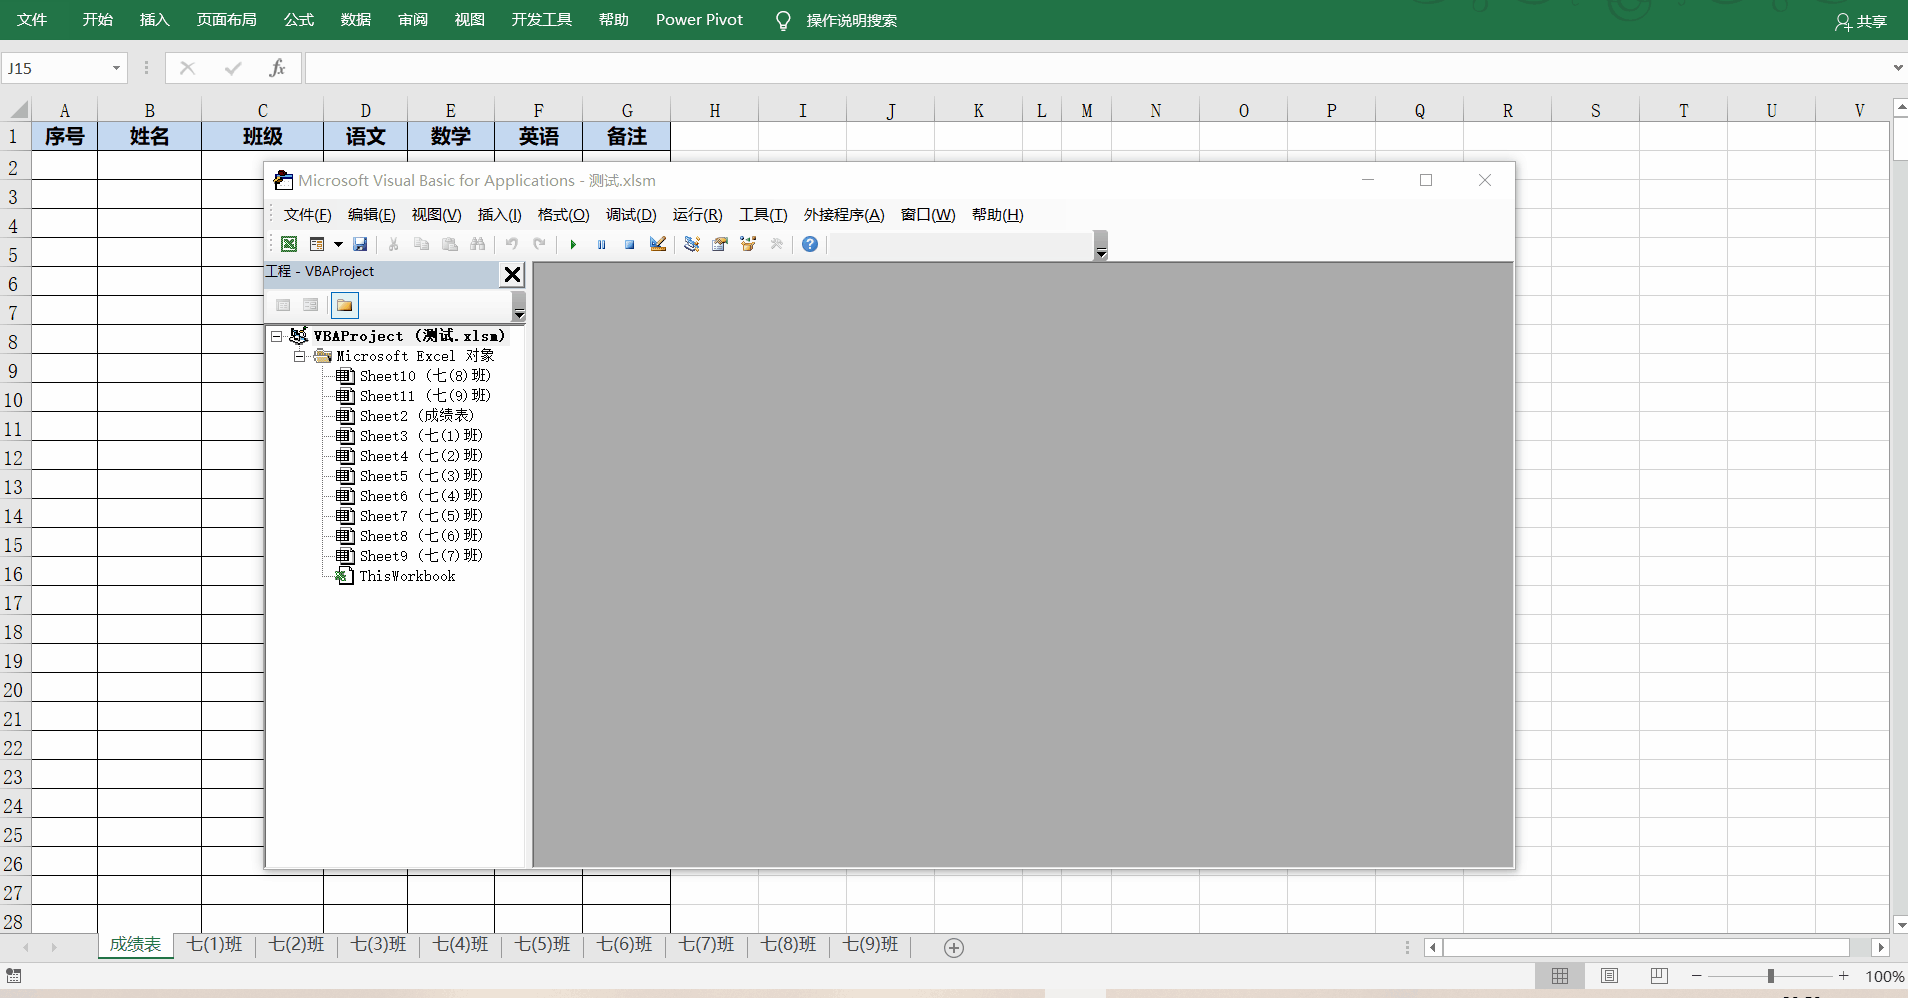
Task: Open the 调试(D) menu in VBA editor
Action: pos(631,215)
